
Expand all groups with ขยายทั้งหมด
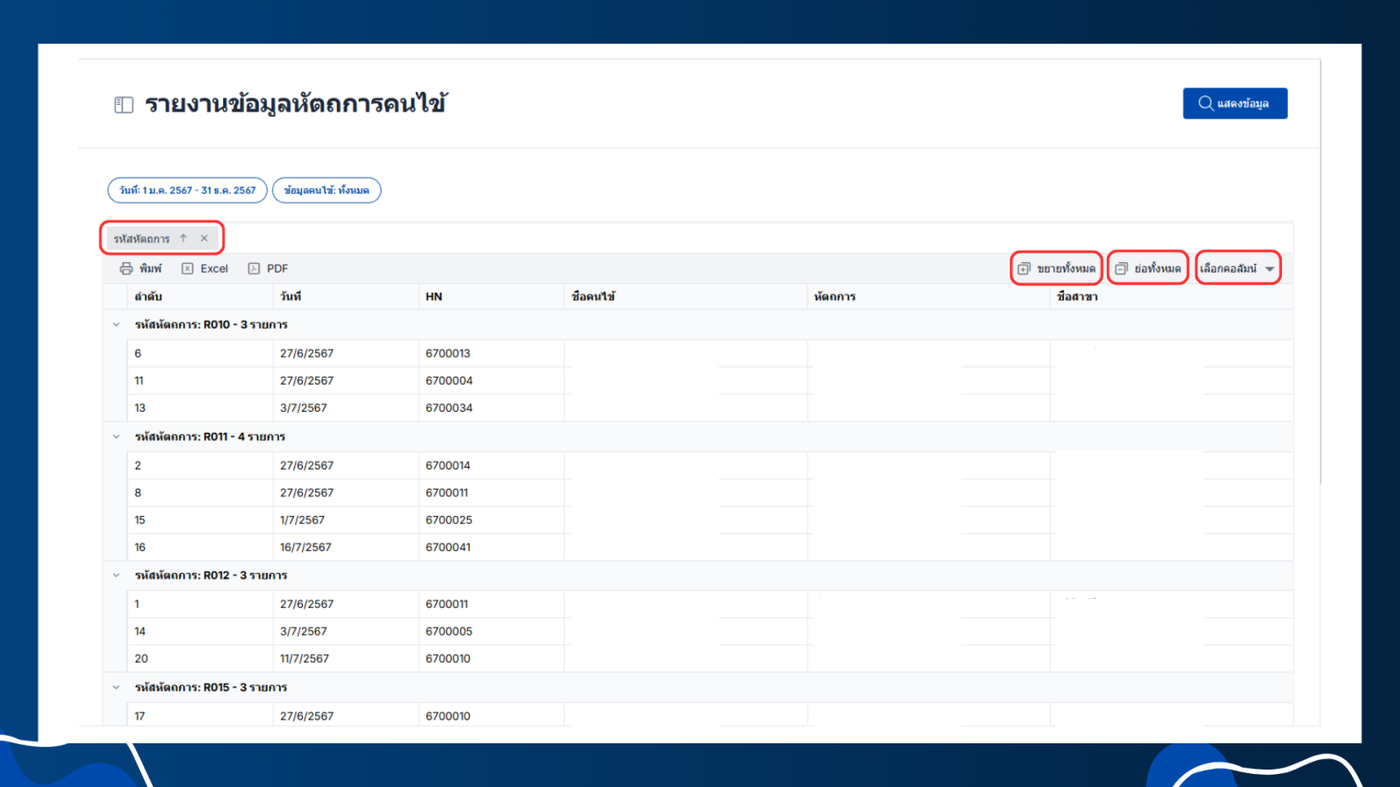tap(1056, 269)
